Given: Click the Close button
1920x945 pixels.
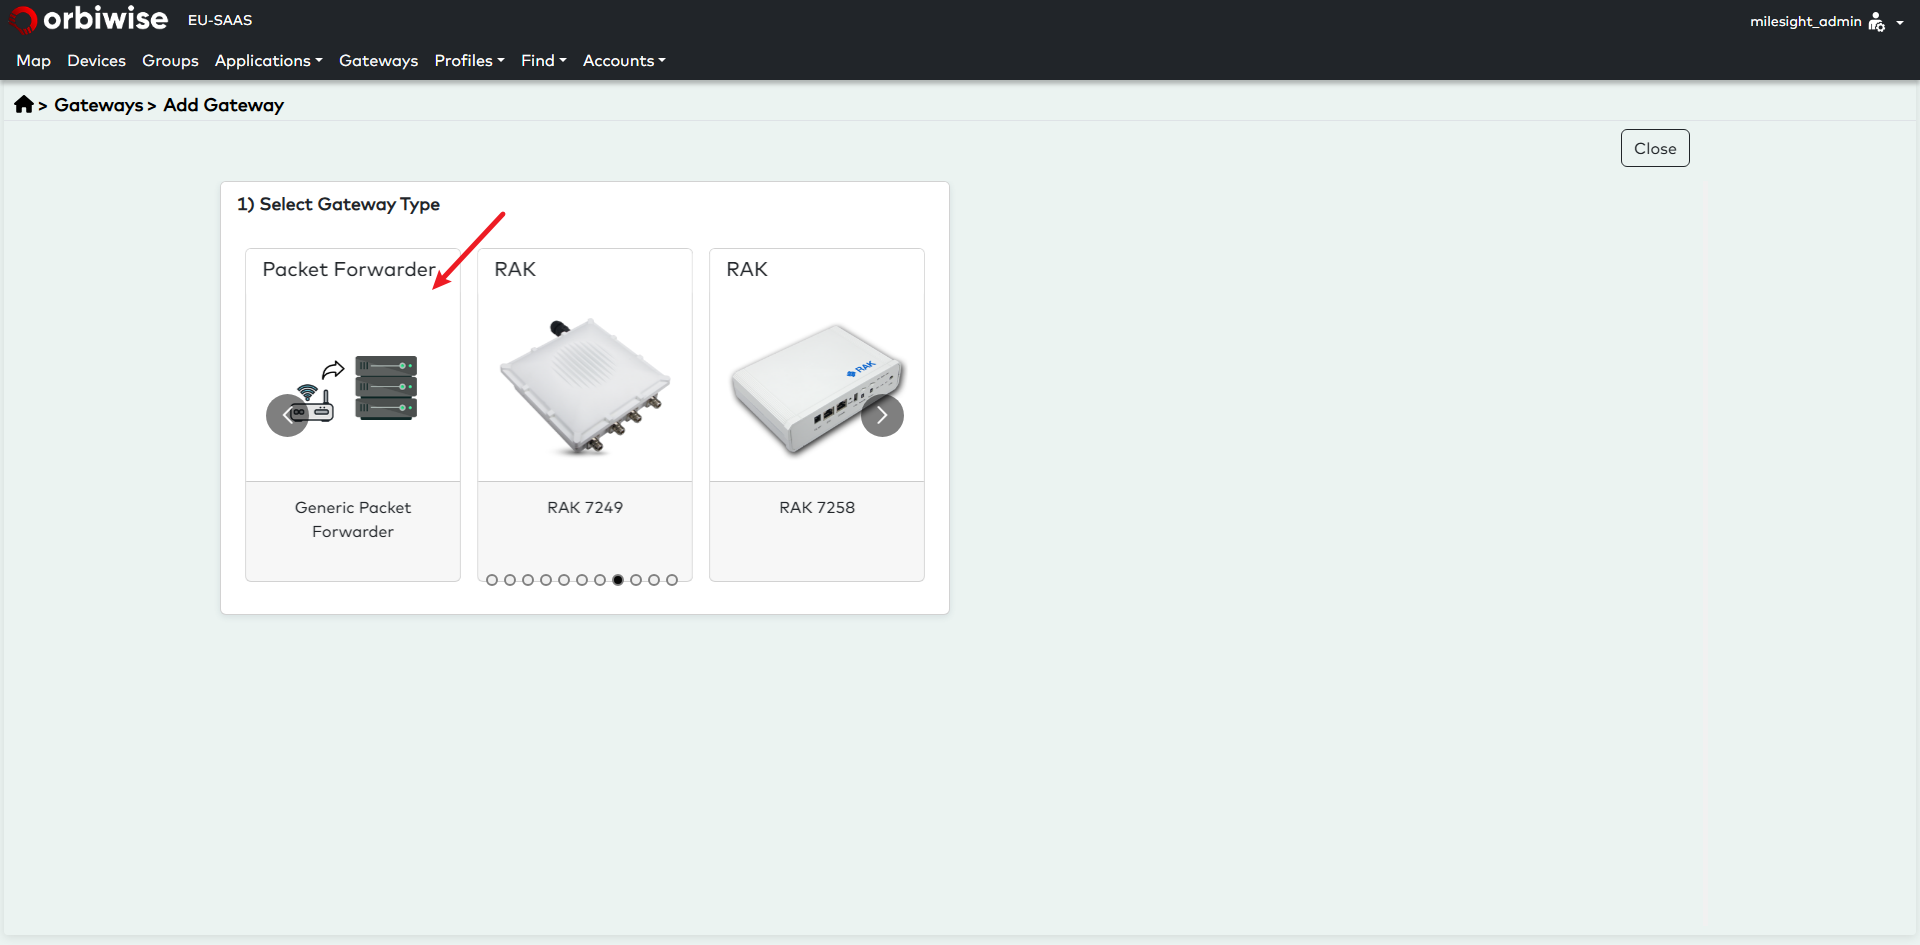Looking at the screenshot, I should pyautogui.click(x=1655, y=148).
